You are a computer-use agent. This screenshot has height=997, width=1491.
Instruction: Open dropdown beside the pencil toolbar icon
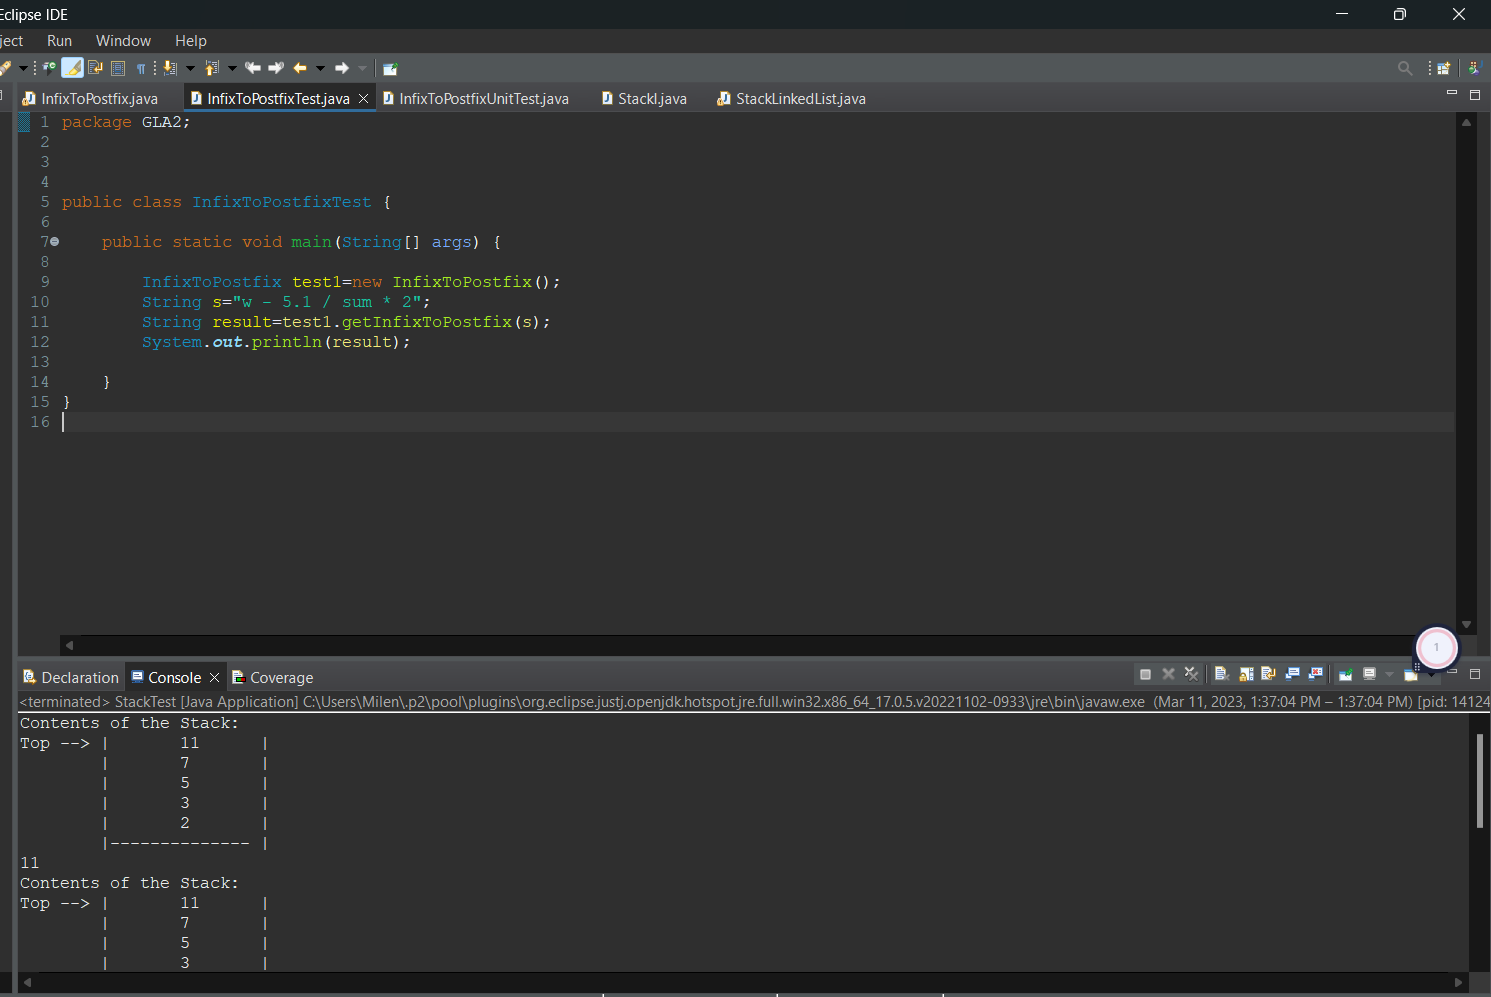pos(23,68)
